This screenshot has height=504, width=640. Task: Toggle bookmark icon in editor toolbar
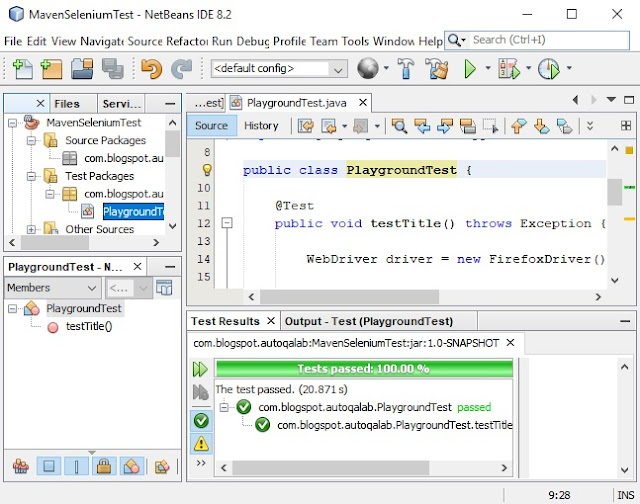(564, 126)
